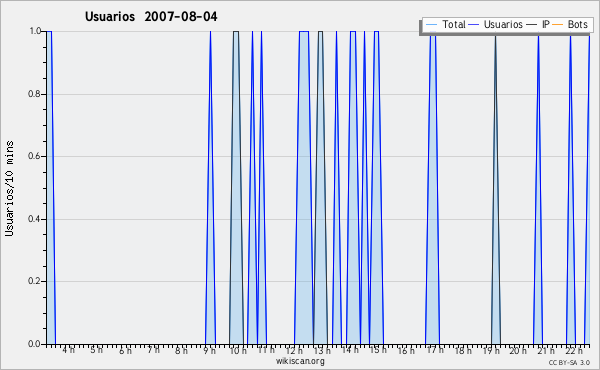Click the wide blue peak at 12 h
Image resolution: width=600 pixels, height=370 pixels.
coord(304,187)
